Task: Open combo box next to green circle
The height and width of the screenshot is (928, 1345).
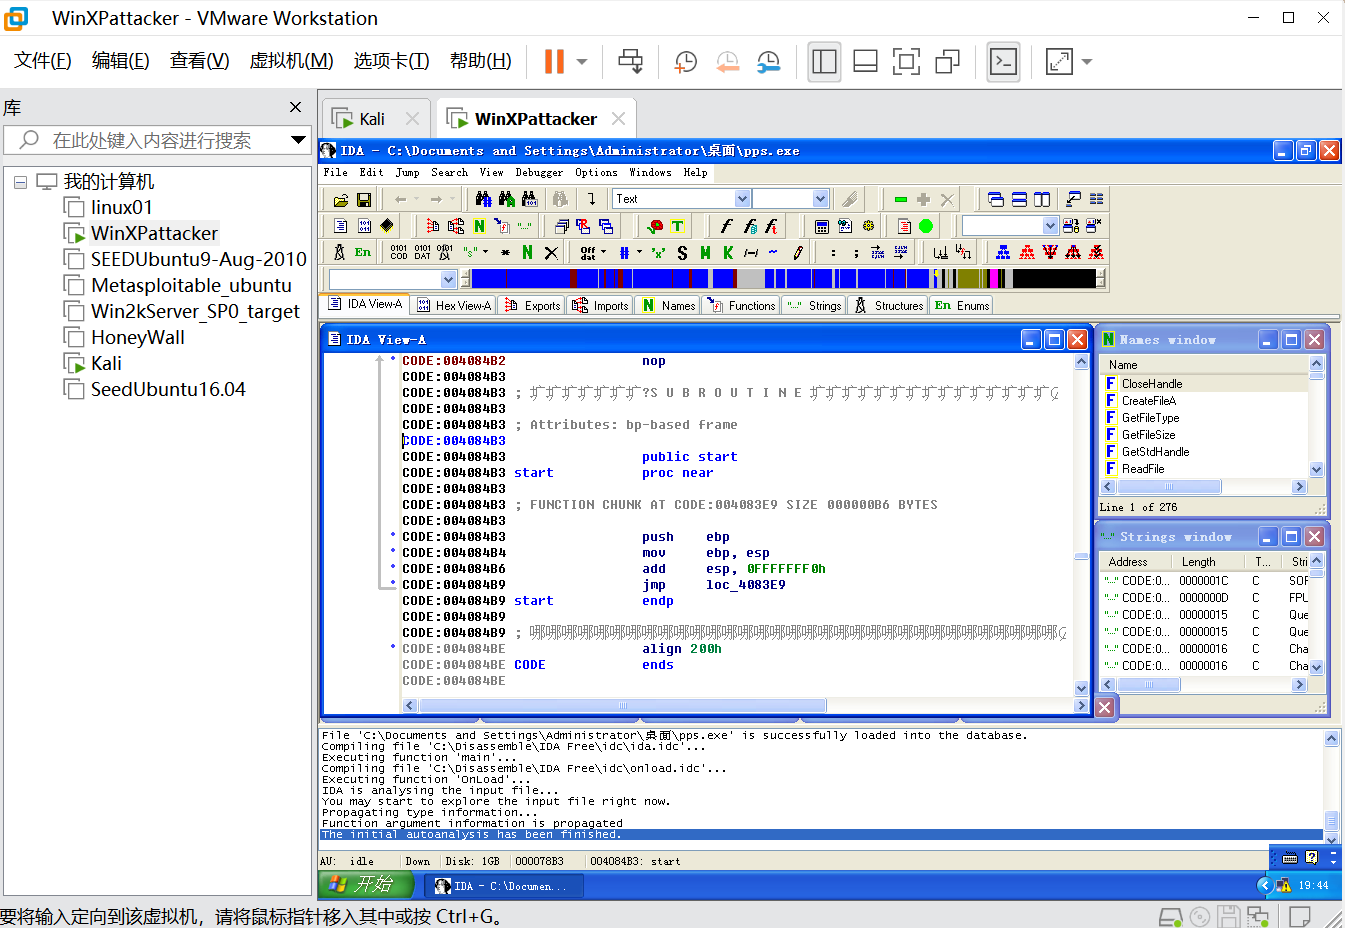Action: (x=1050, y=226)
